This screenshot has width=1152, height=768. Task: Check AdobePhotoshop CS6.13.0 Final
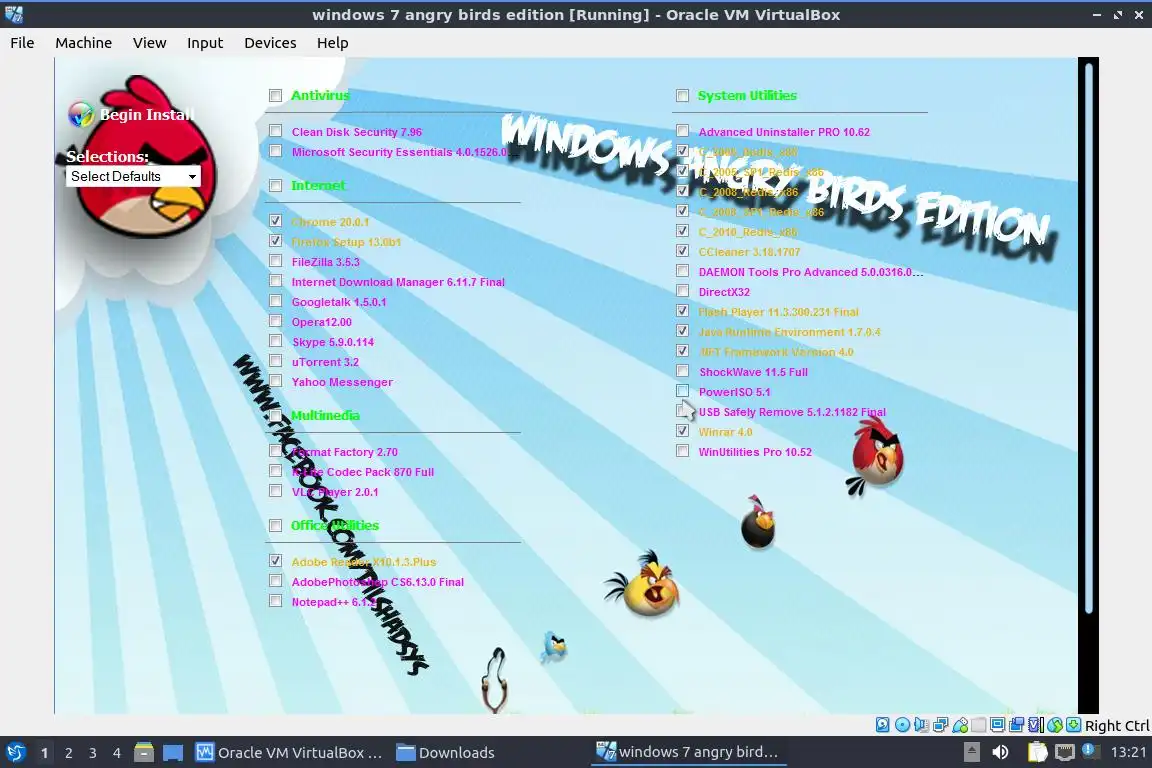(276, 581)
